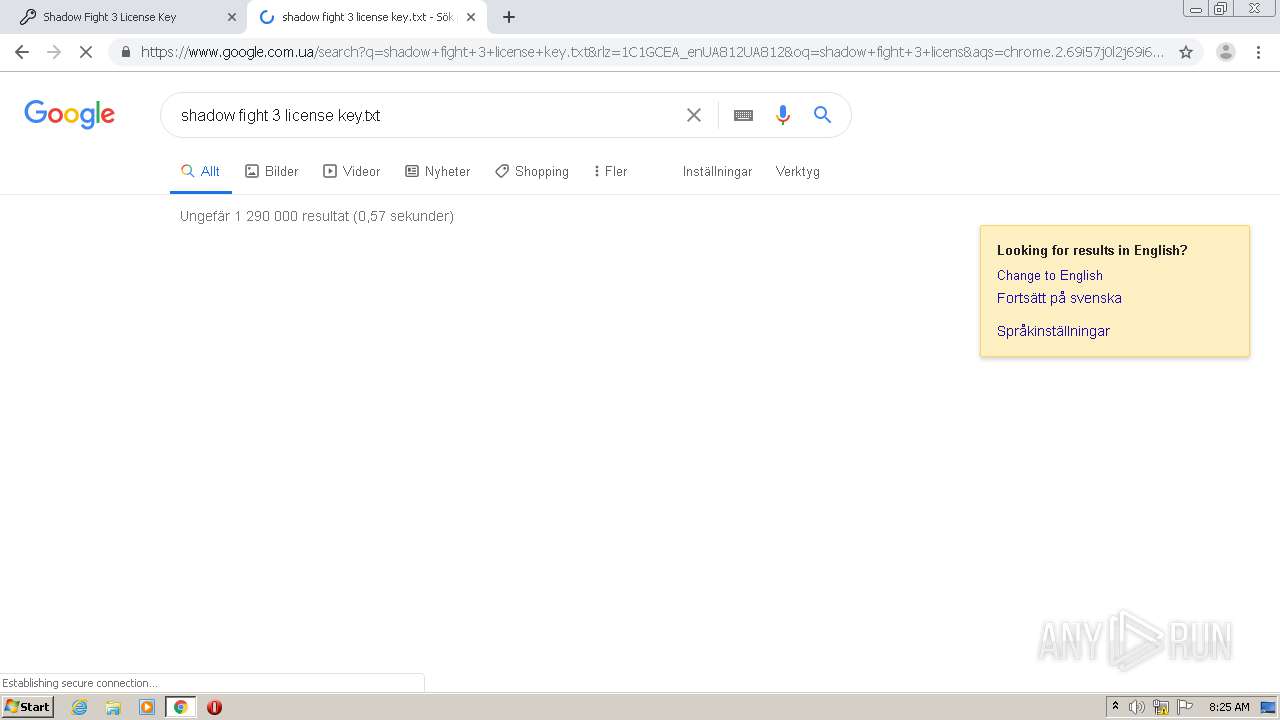
Task: Click the Show desktop tray icon
Action: click(1268, 707)
